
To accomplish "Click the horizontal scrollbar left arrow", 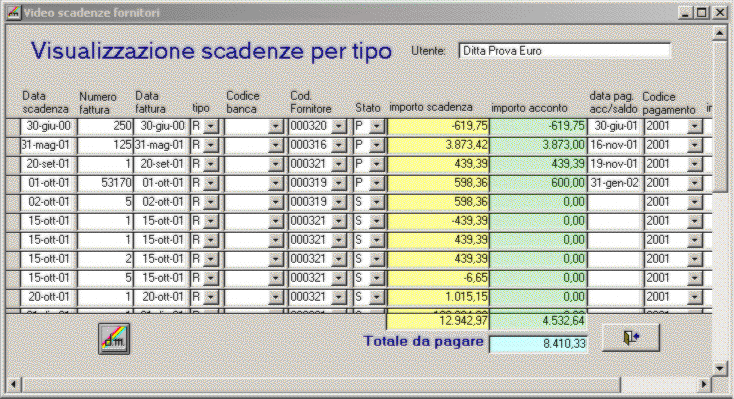I will (14, 384).
